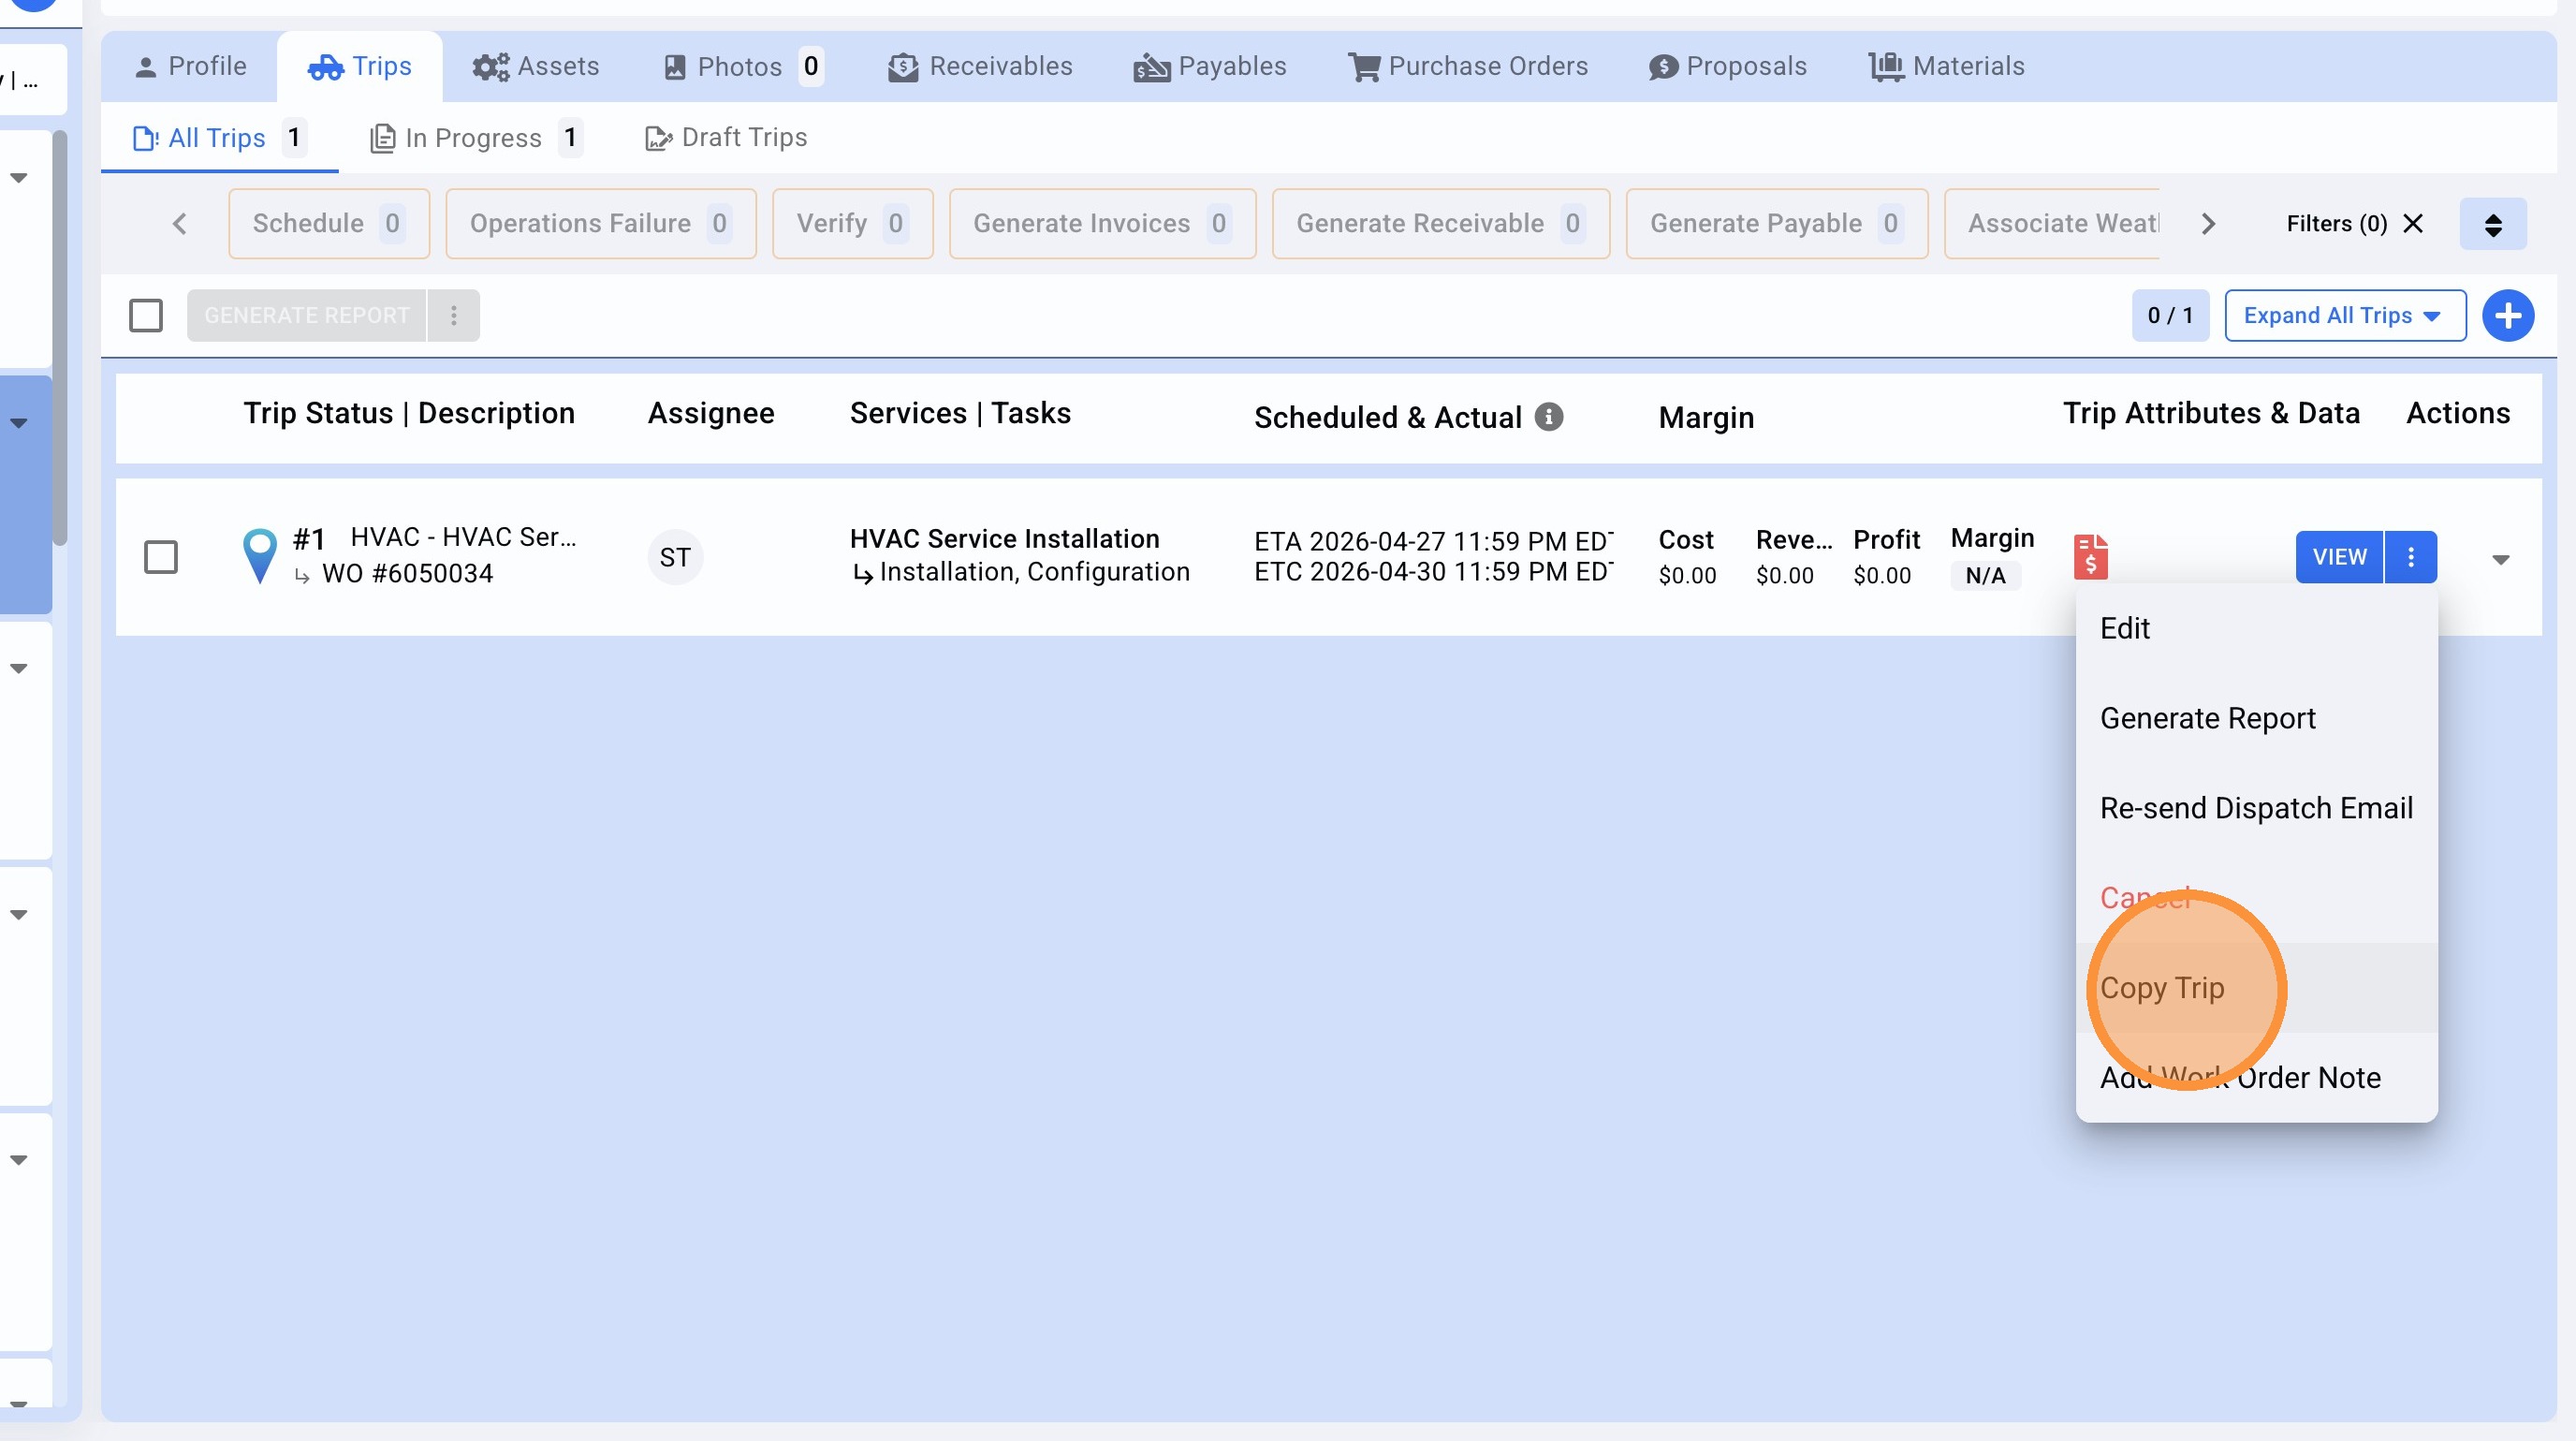Open three-dot menu next to Generate Report
The width and height of the screenshot is (2576, 1441).
(454, 316)
